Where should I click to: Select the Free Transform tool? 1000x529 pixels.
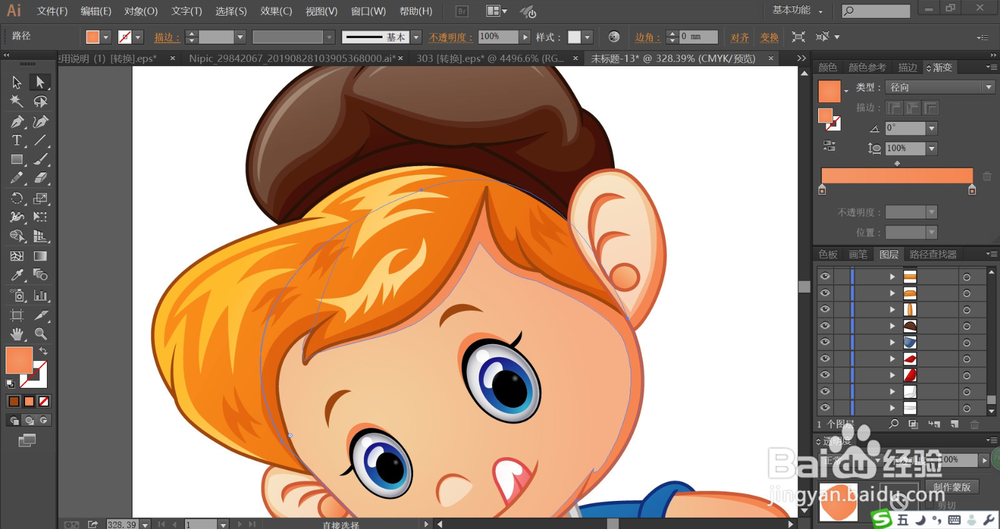coord(40,218)
